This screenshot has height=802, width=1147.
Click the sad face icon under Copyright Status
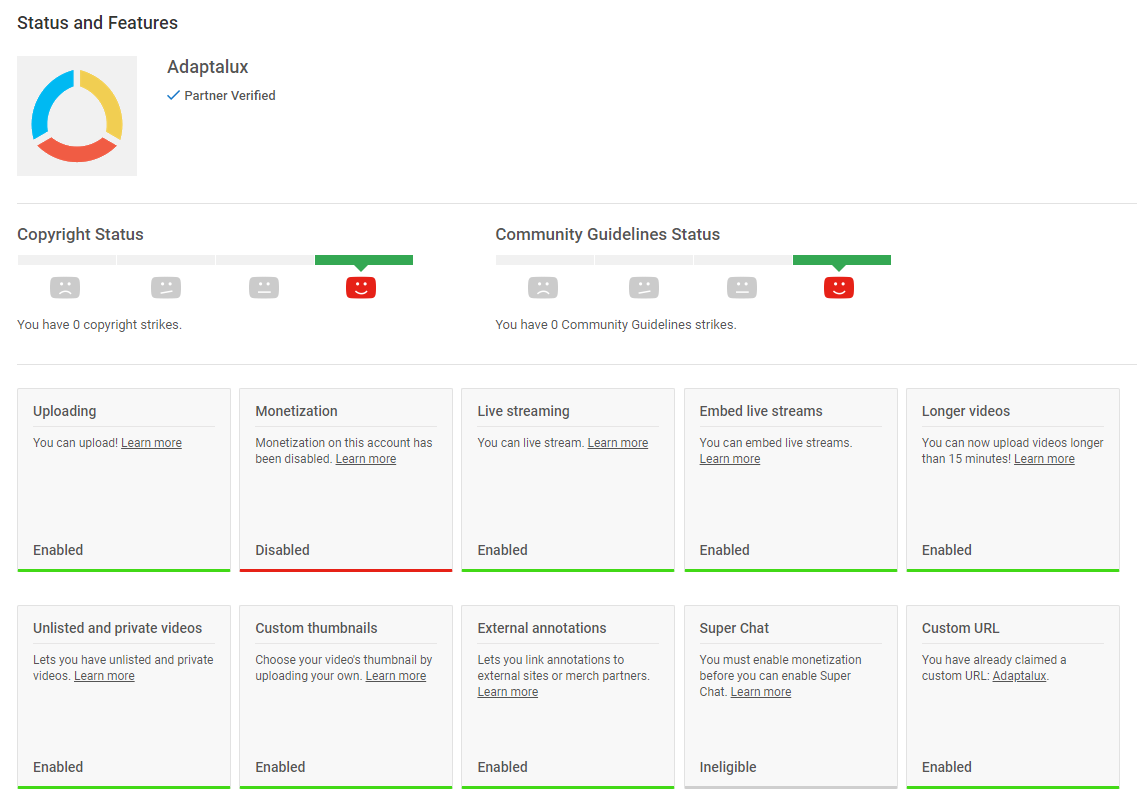65,288
